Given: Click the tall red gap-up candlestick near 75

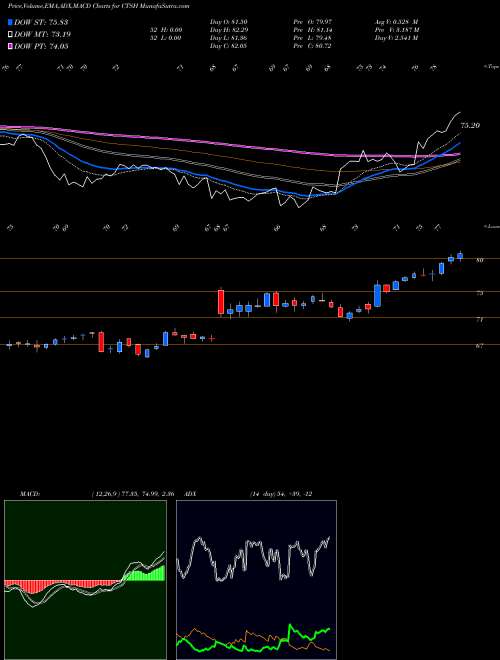Looking at the screenshot, I should (x=221, y=301).
